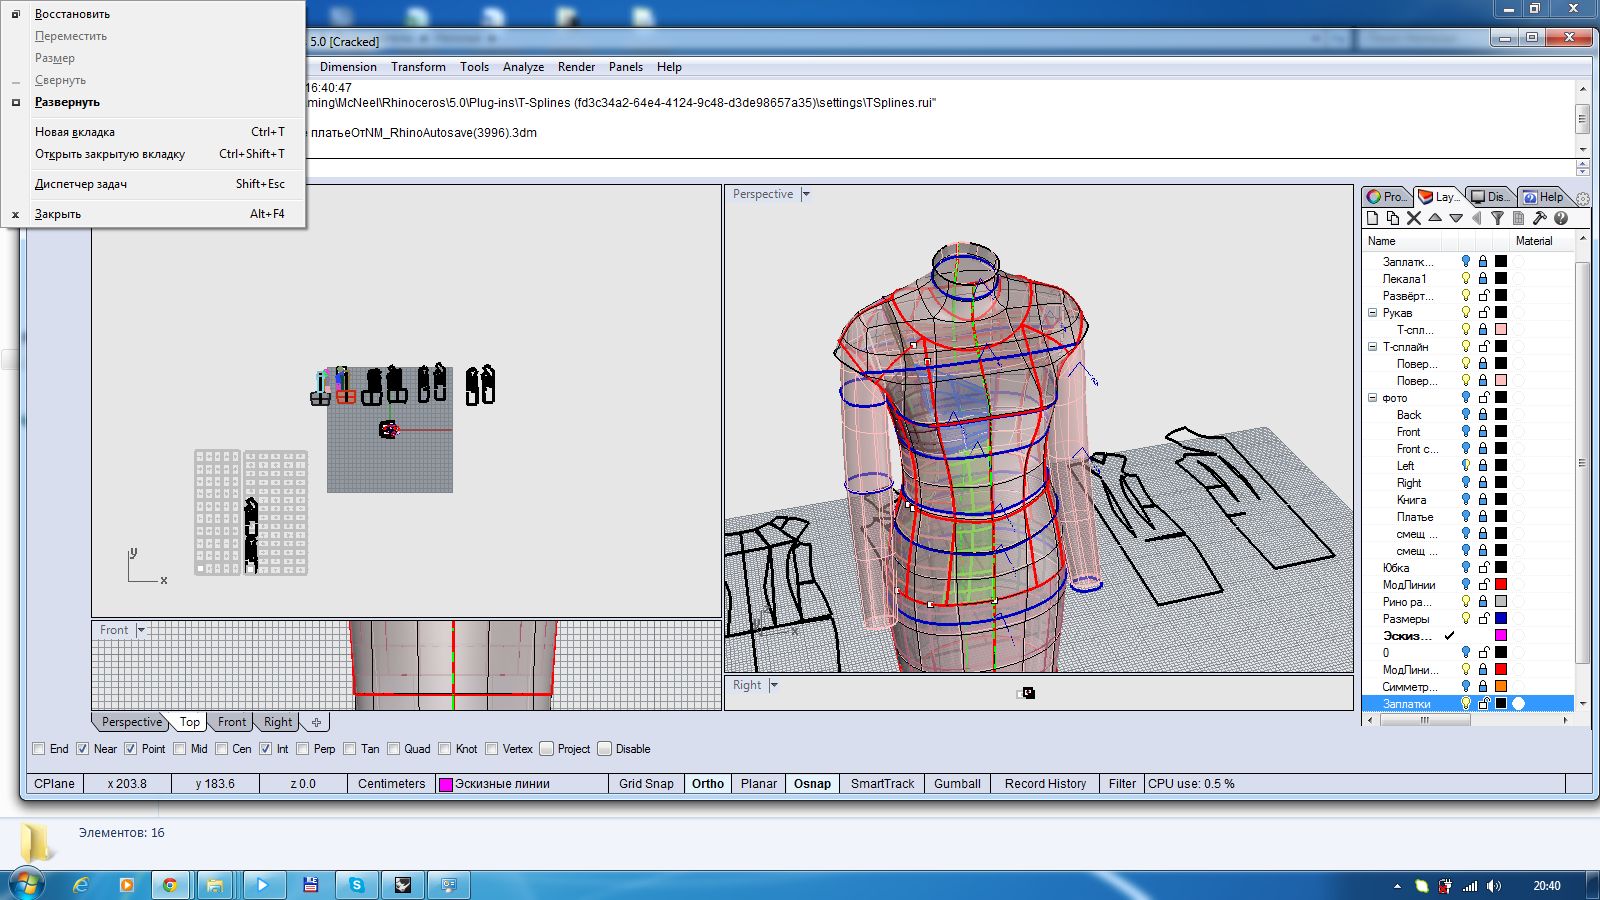Enable the End osnap checkbox
1600x900 pixels.
coord(39,749)
